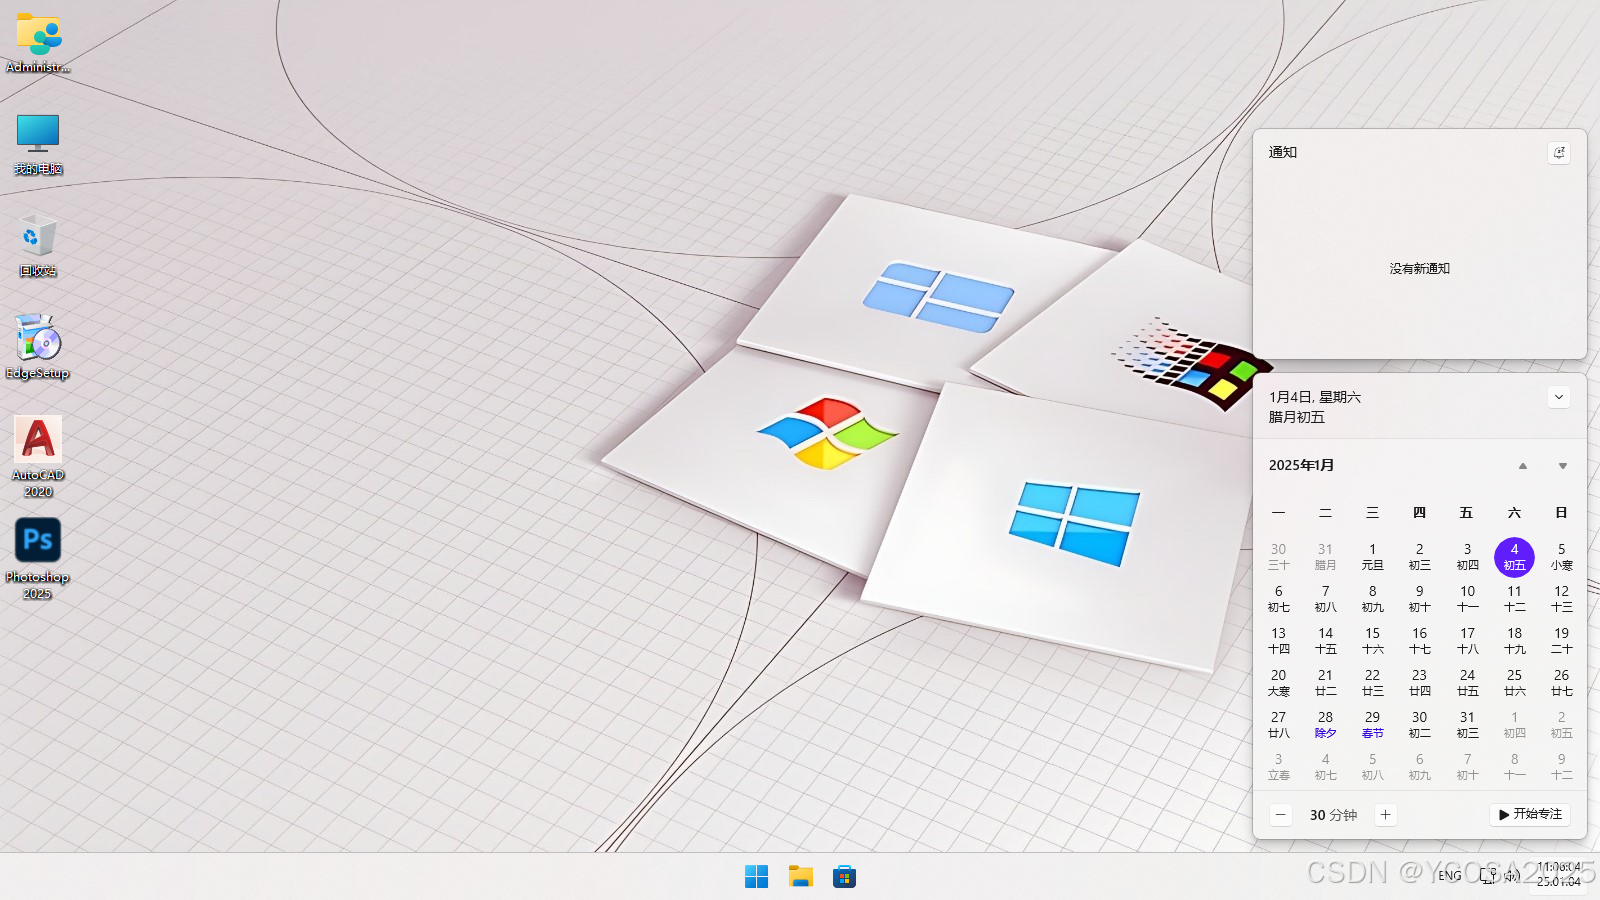The width and height of the screenshot is (1600, 900).
Task: Select January 21 廿二 in calendar
Action: (1326, 683)
